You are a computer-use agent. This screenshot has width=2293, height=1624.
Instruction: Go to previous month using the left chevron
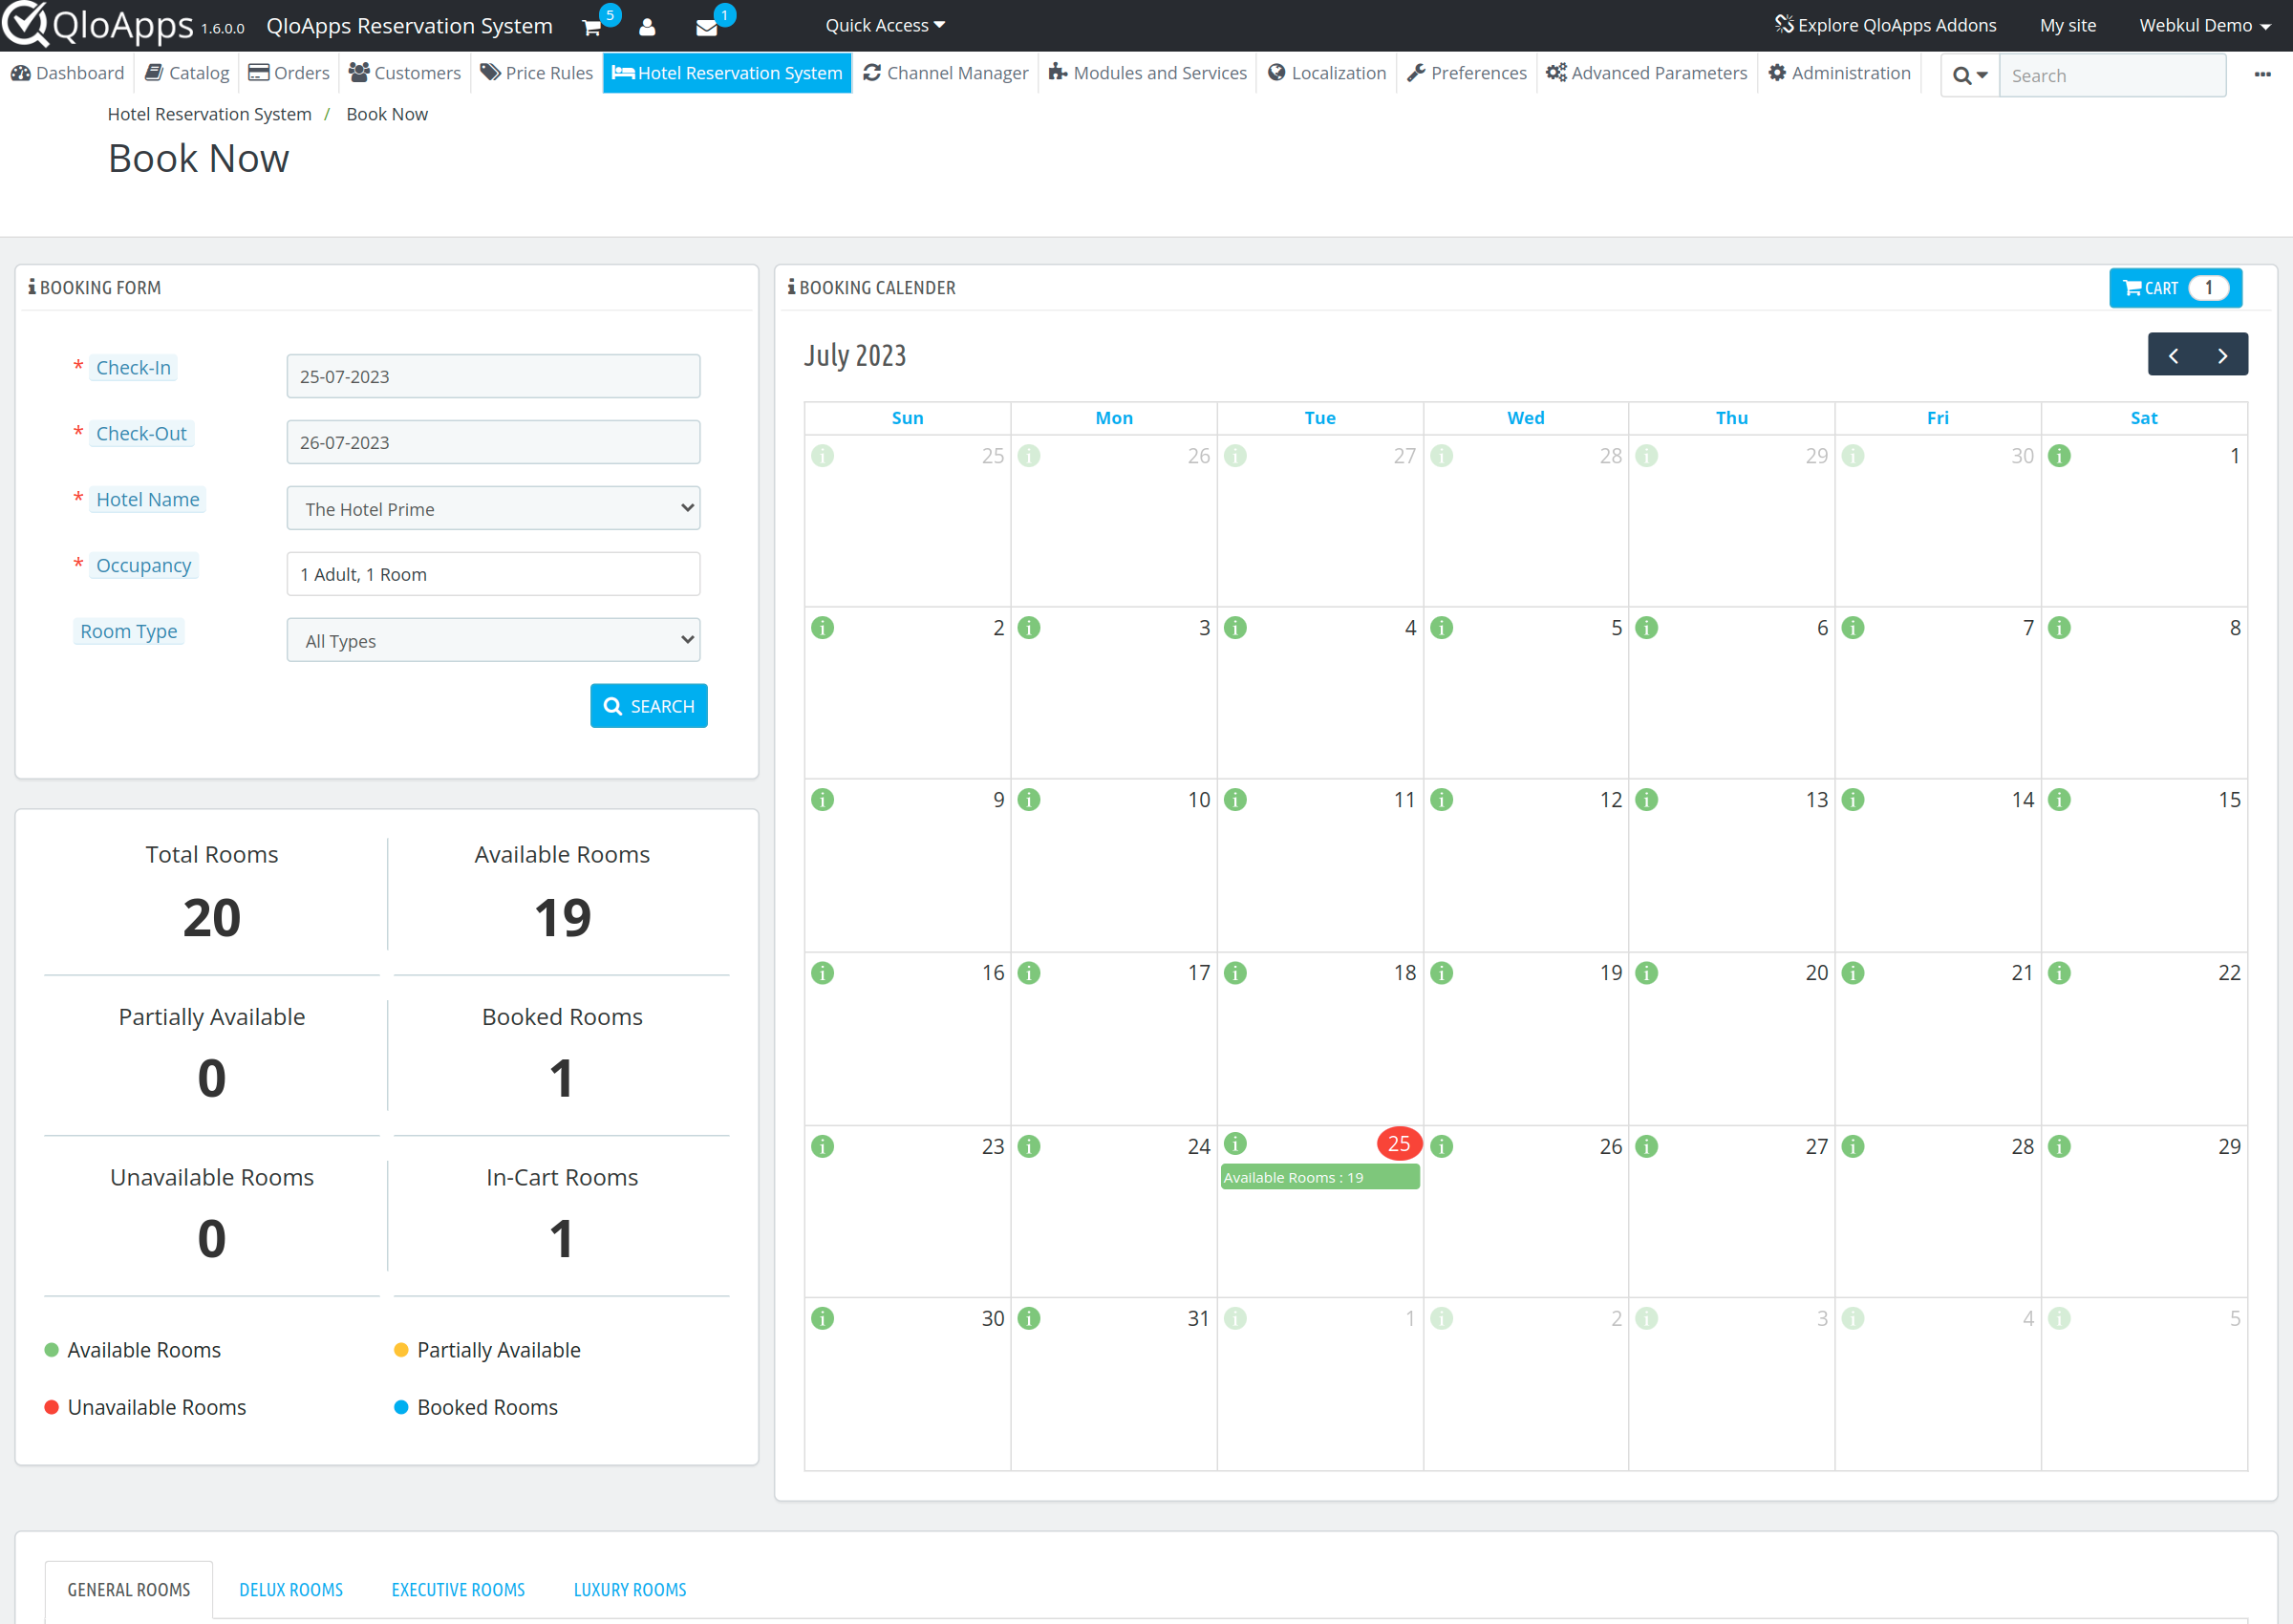click(2173, 354)
